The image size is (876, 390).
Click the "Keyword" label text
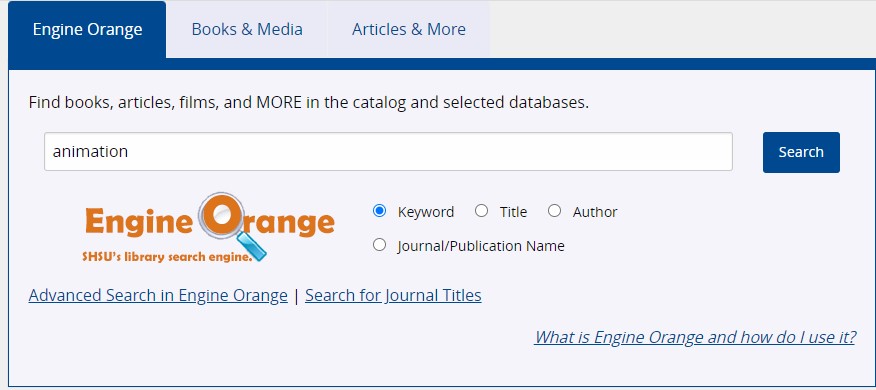click(426, 212)
